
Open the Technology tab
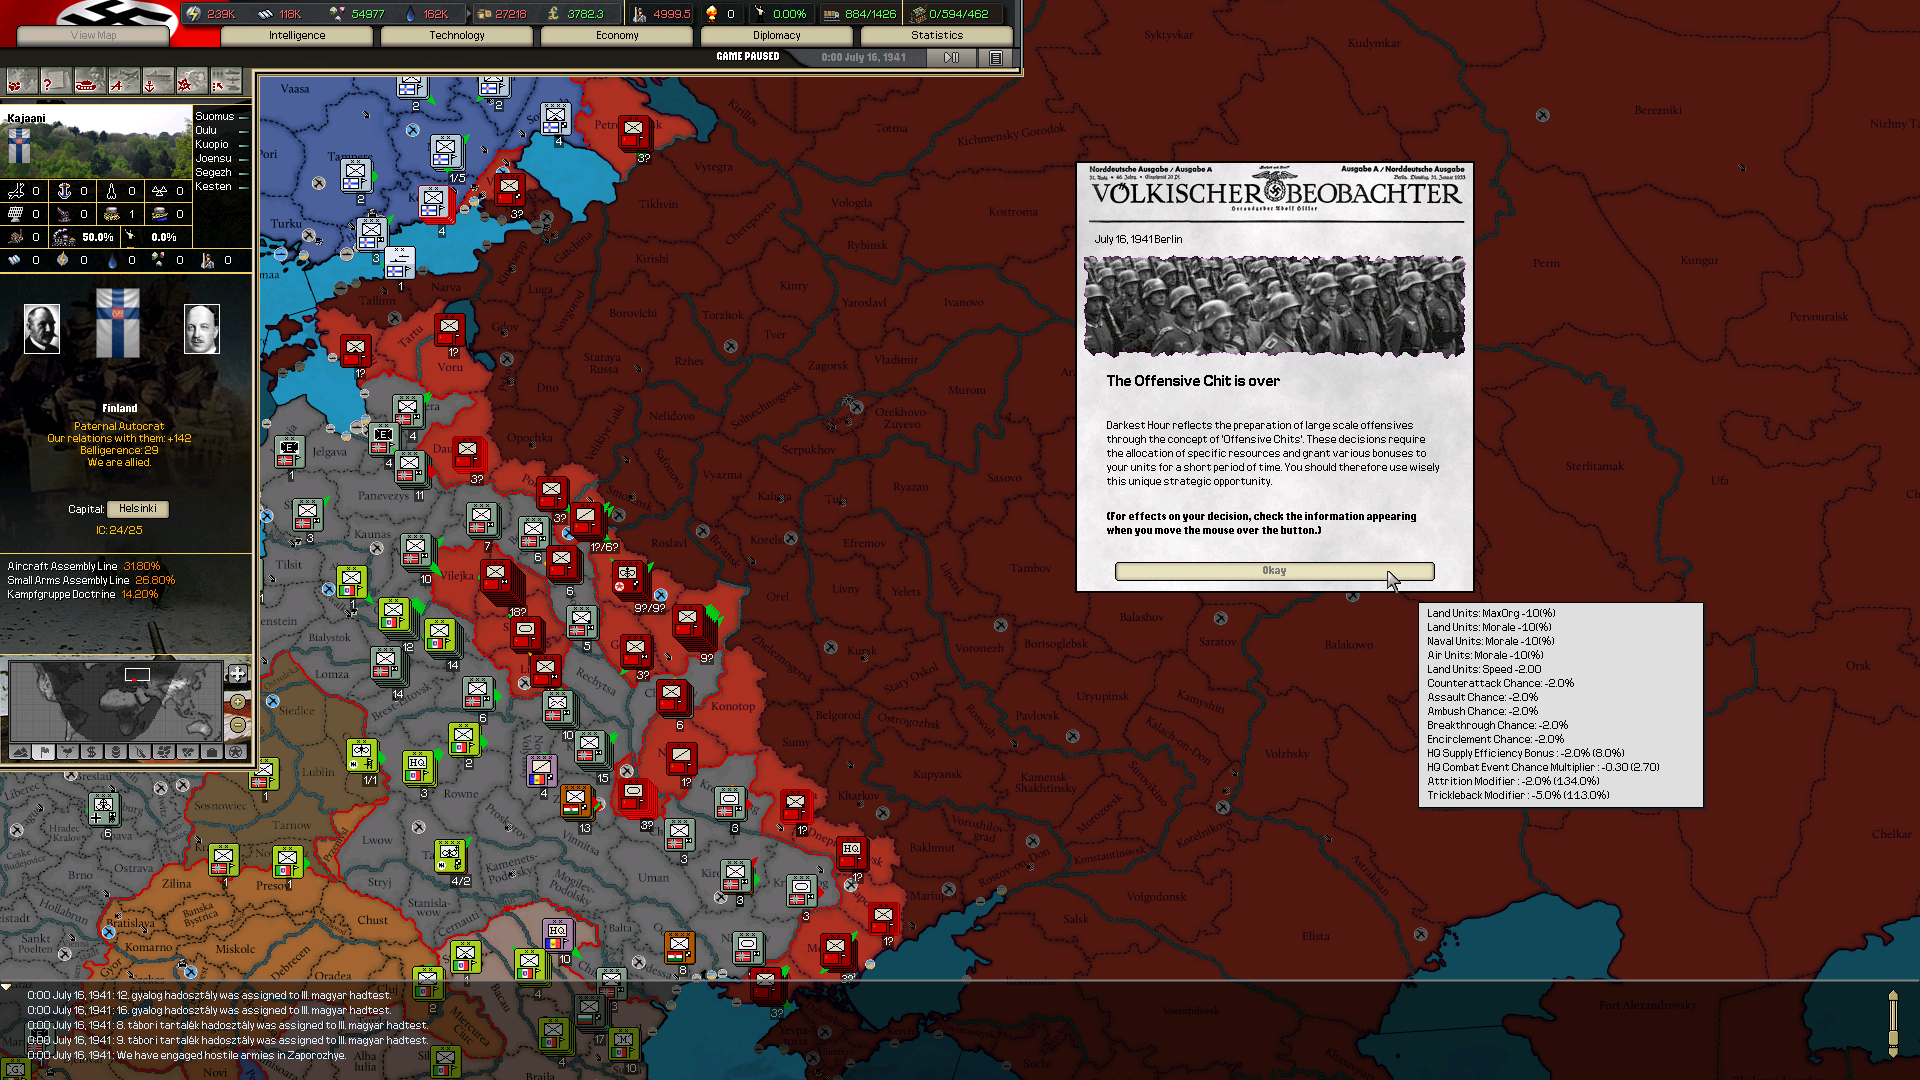pyautogui.click(x=456, y=35)
